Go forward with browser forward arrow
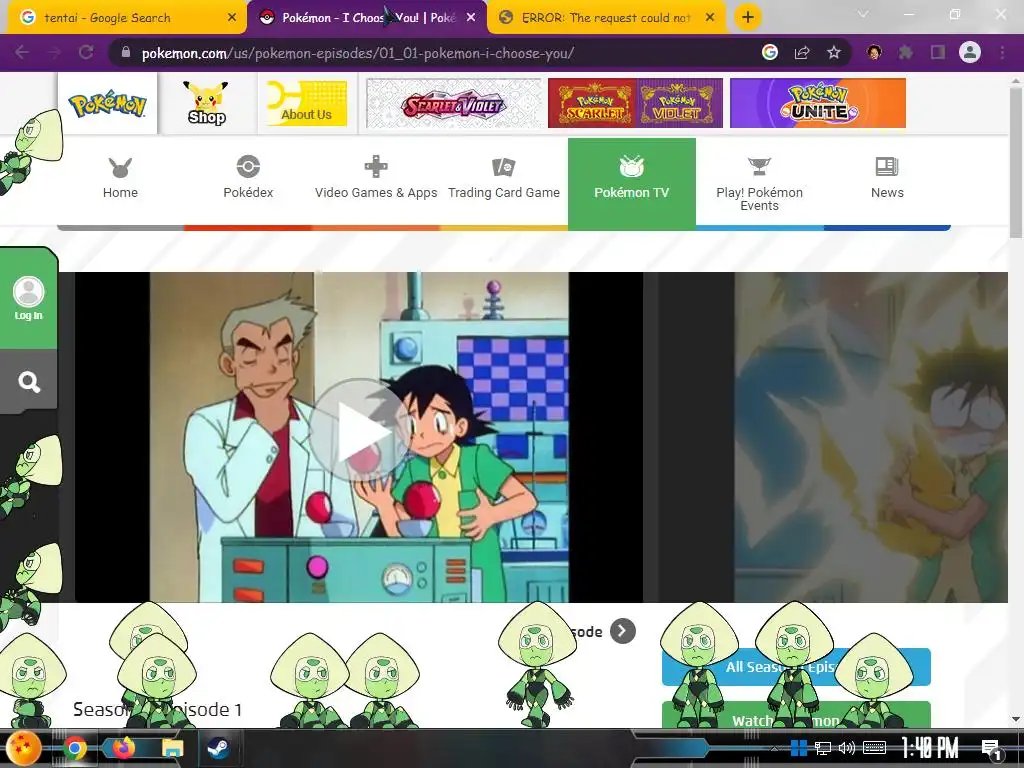The width and height of the screenshot is (1024, 768). pyautogui.click(x=54, y=52)
